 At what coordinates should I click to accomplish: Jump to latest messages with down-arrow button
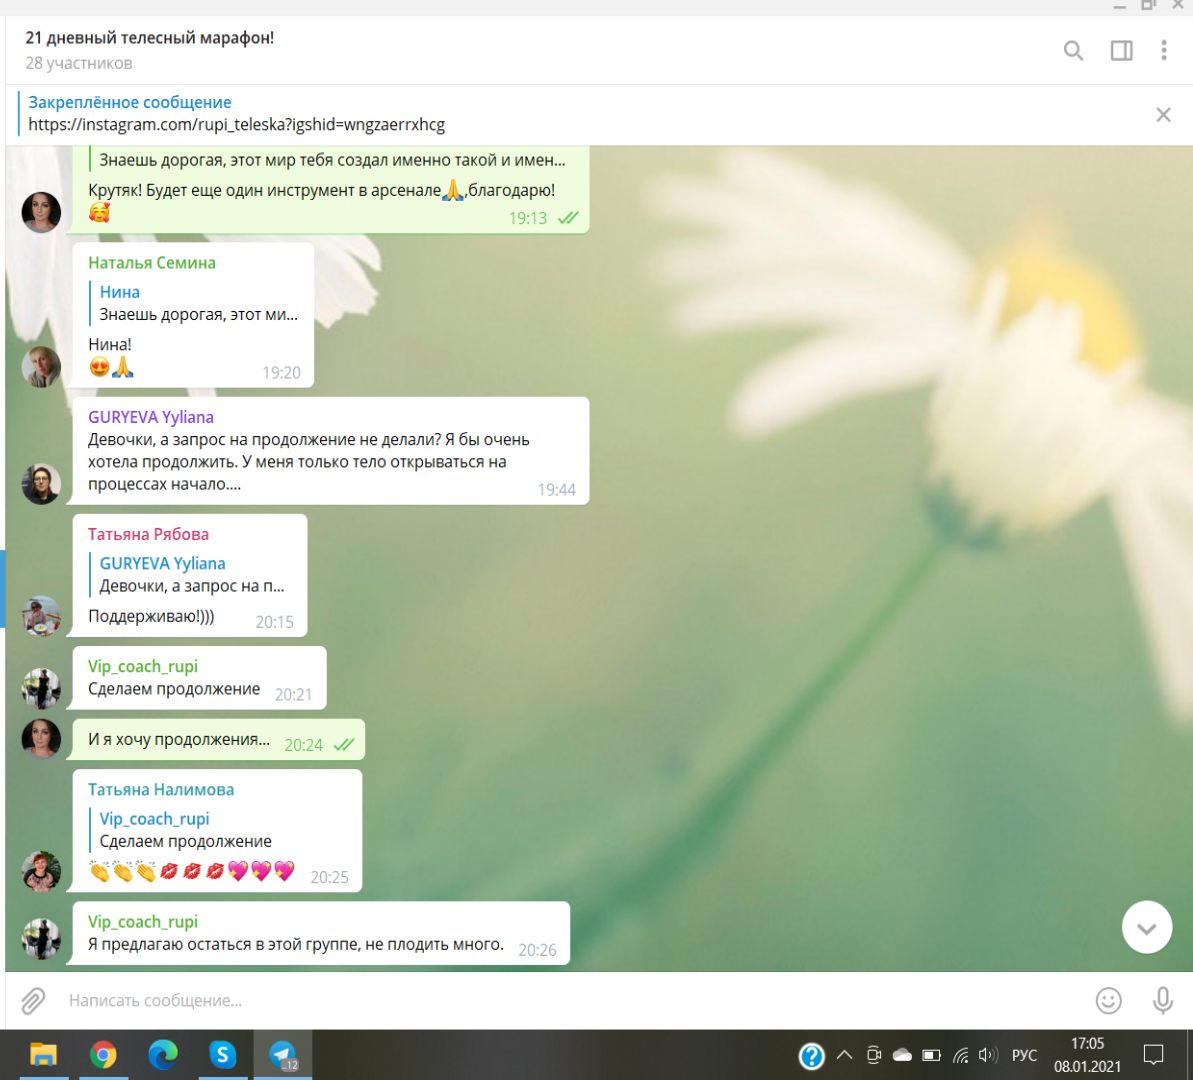[1147, 927]
